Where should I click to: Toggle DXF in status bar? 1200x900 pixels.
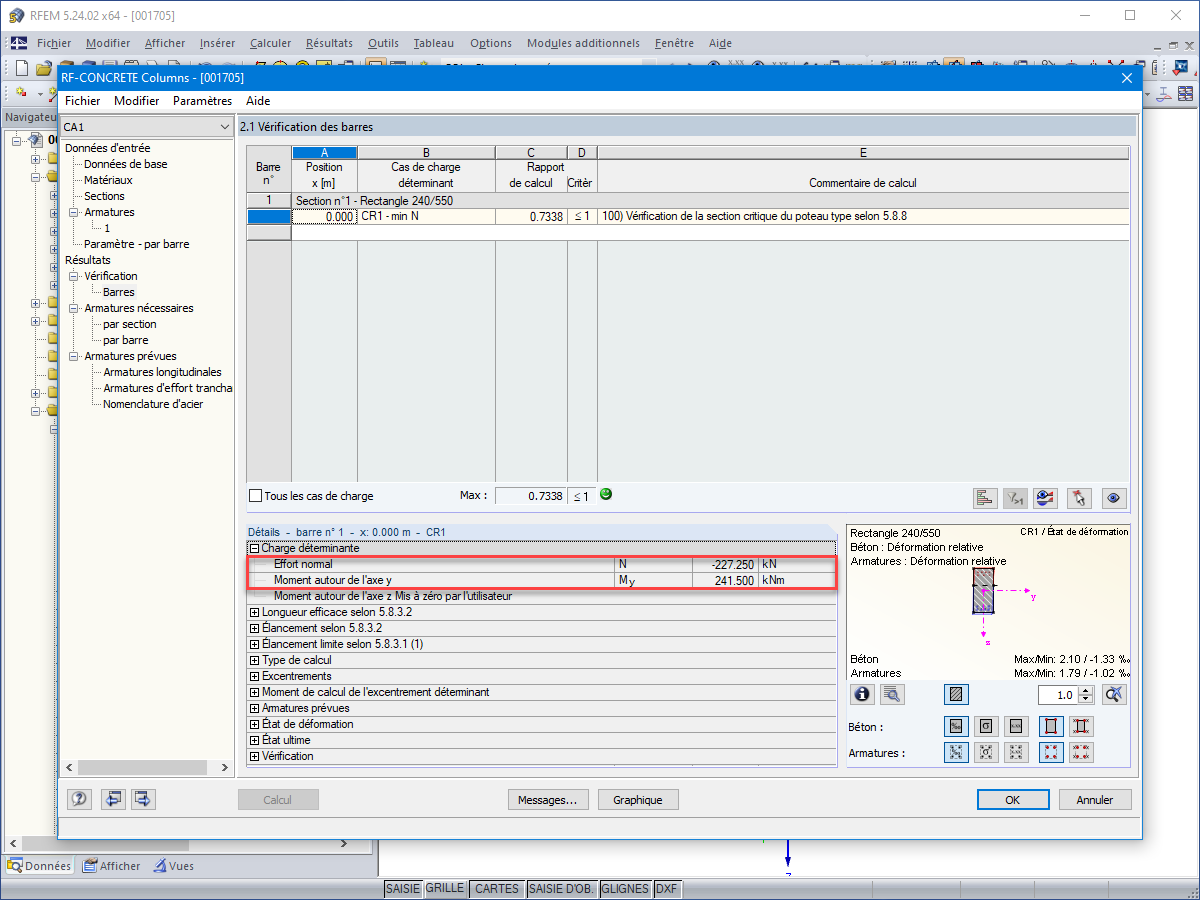(x=667, y=889)
